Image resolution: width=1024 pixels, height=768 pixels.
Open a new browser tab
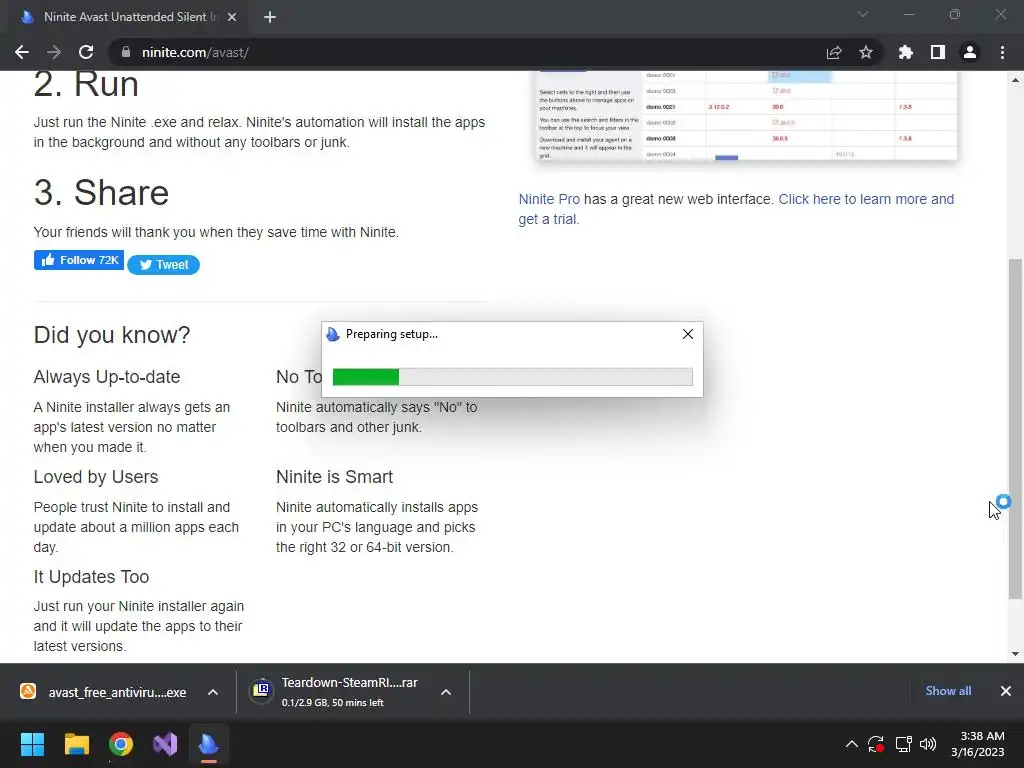coord(270,17)
